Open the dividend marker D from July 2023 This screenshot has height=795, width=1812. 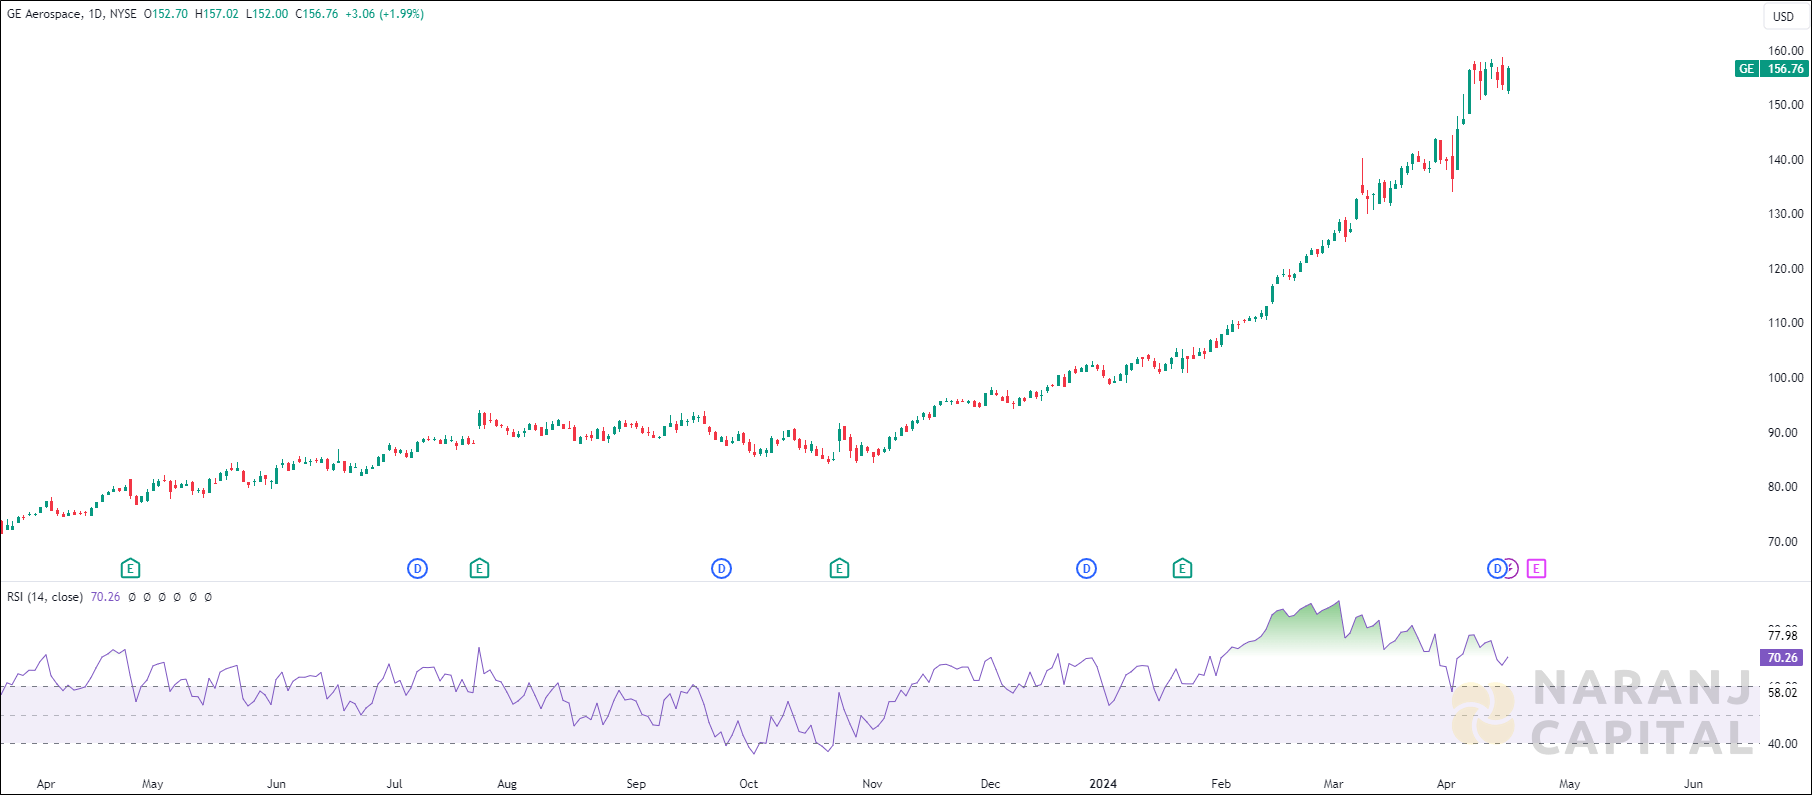pyautogui.click(x=418, y=569)
